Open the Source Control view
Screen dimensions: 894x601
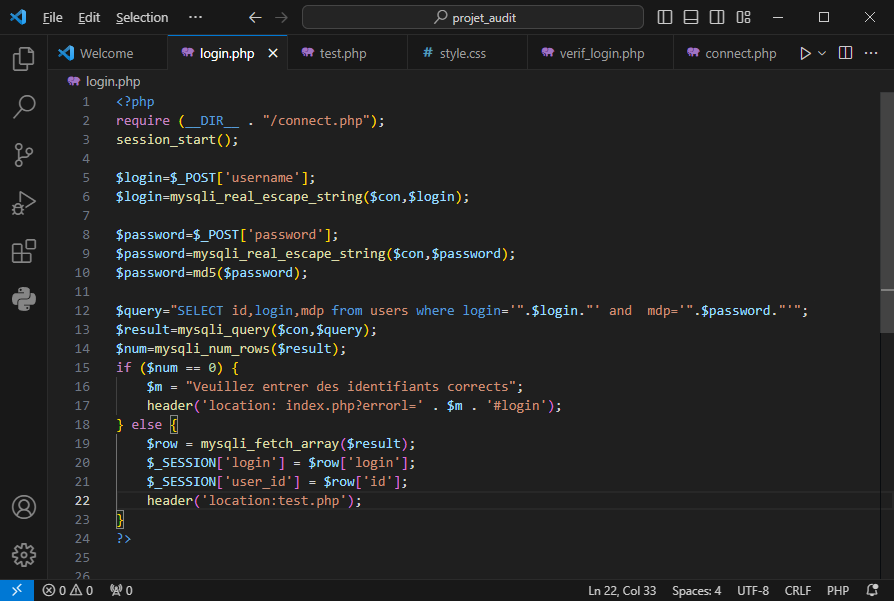coord(23,154)
